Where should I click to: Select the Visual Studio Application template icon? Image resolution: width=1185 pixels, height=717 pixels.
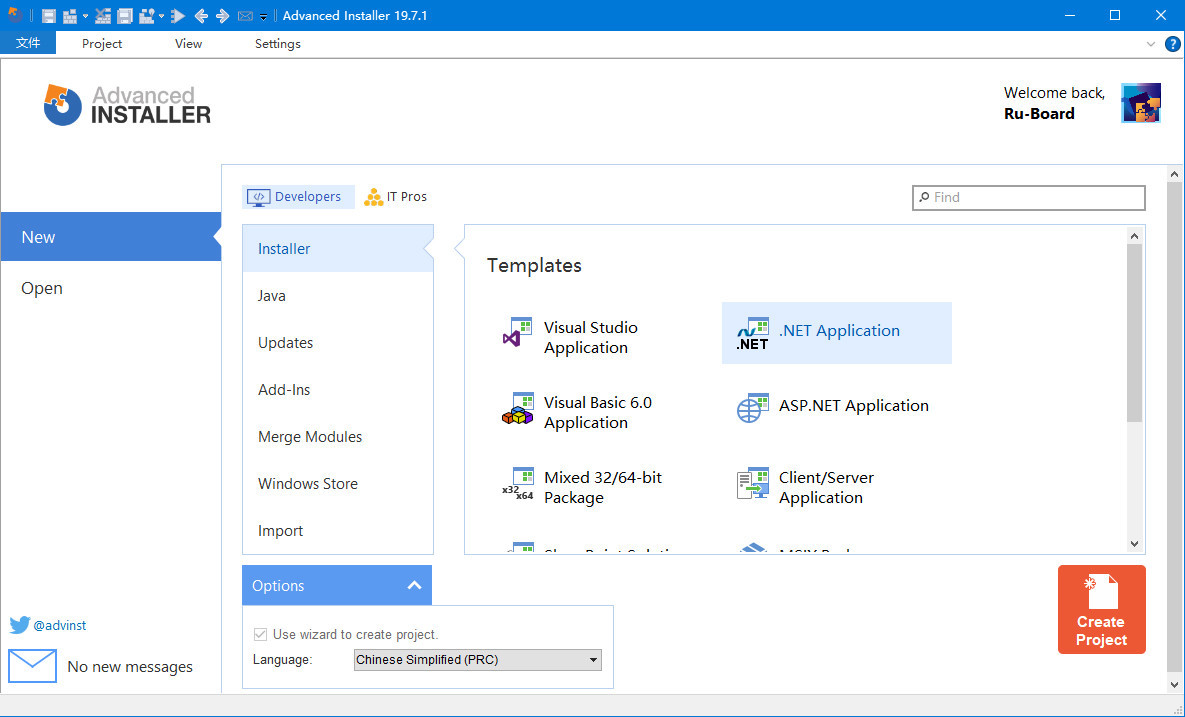tap(517, 332)
